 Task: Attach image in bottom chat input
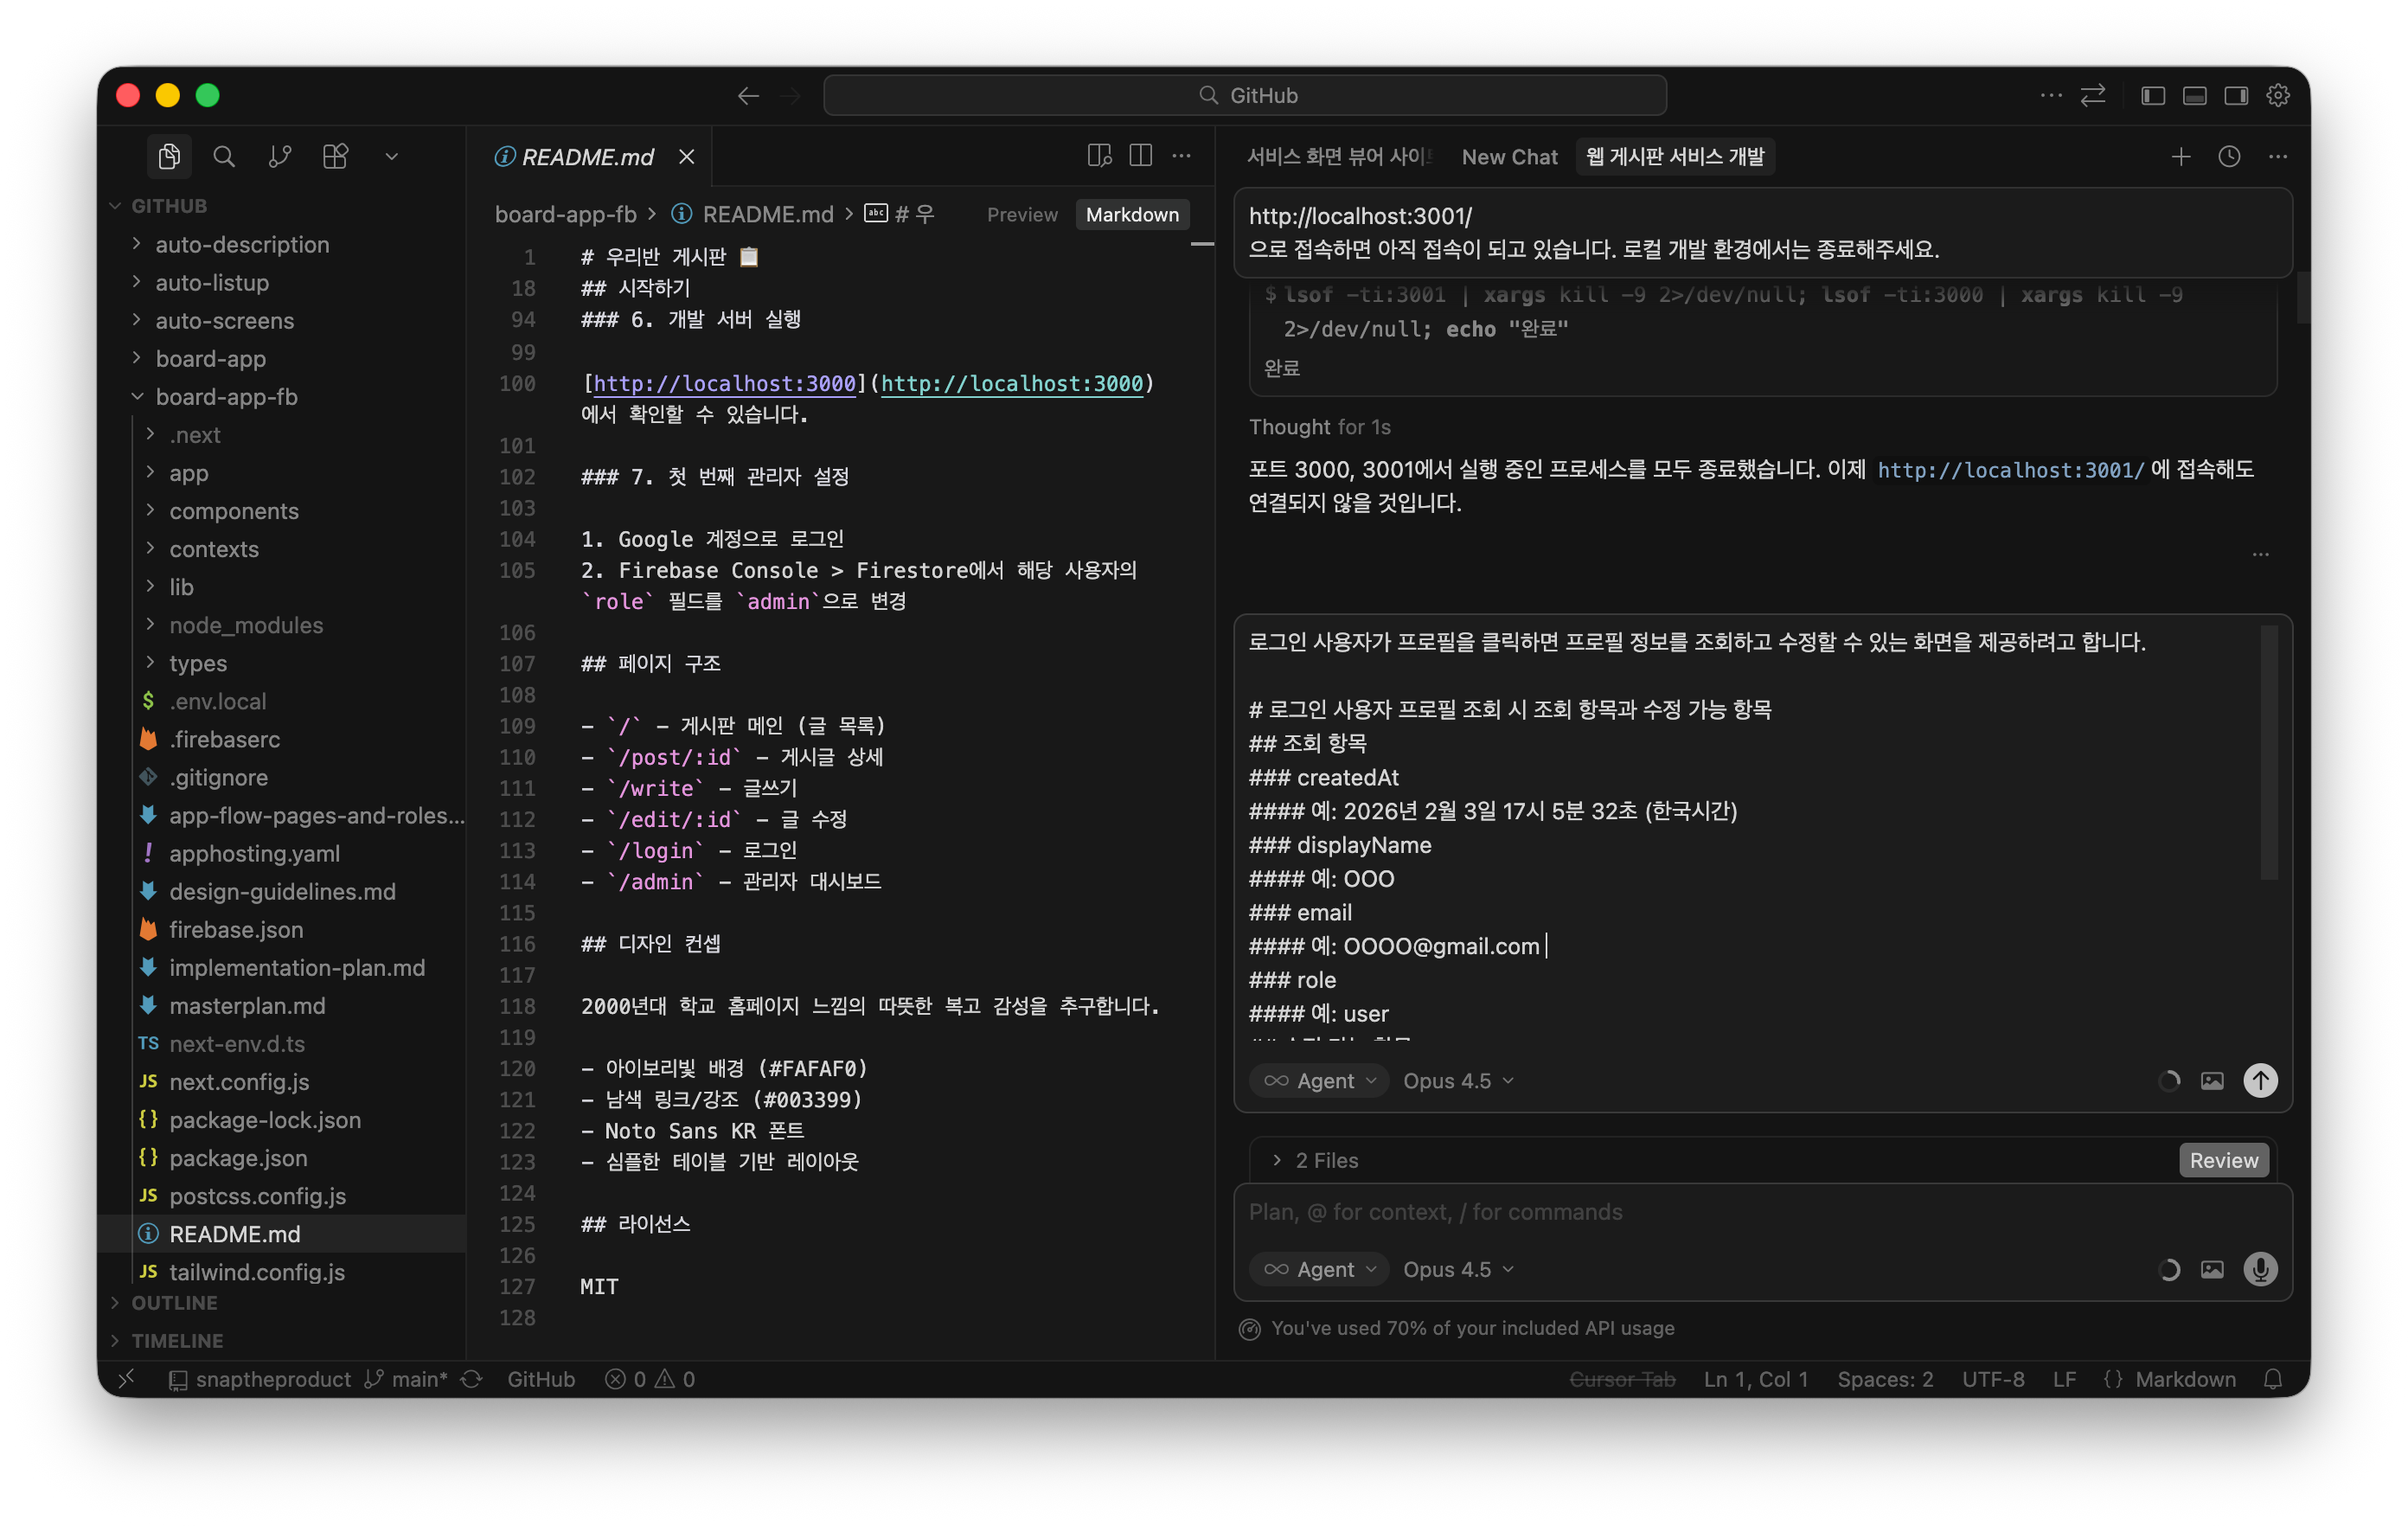pyautogui.click(x=2212, y=1269)
